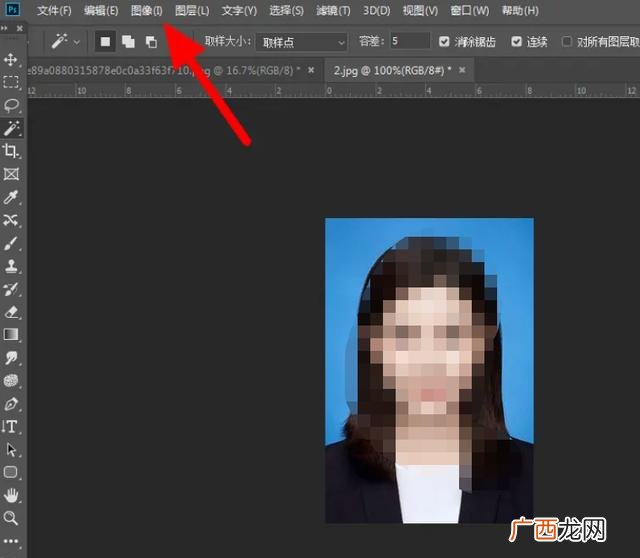Select the Pen tool
Viewport: 640px width, 558px height.
click(11, 404)
